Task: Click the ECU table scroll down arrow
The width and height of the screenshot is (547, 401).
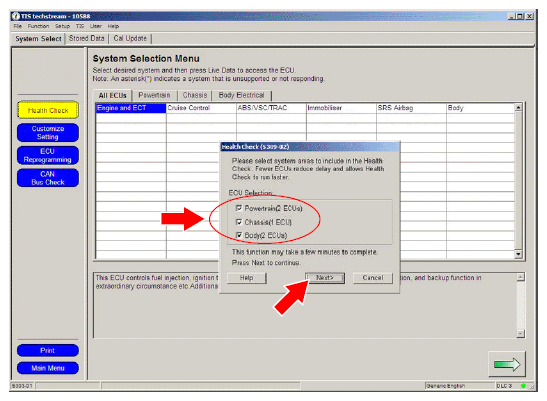Action: pyautogui.click(x=518, y=254)
